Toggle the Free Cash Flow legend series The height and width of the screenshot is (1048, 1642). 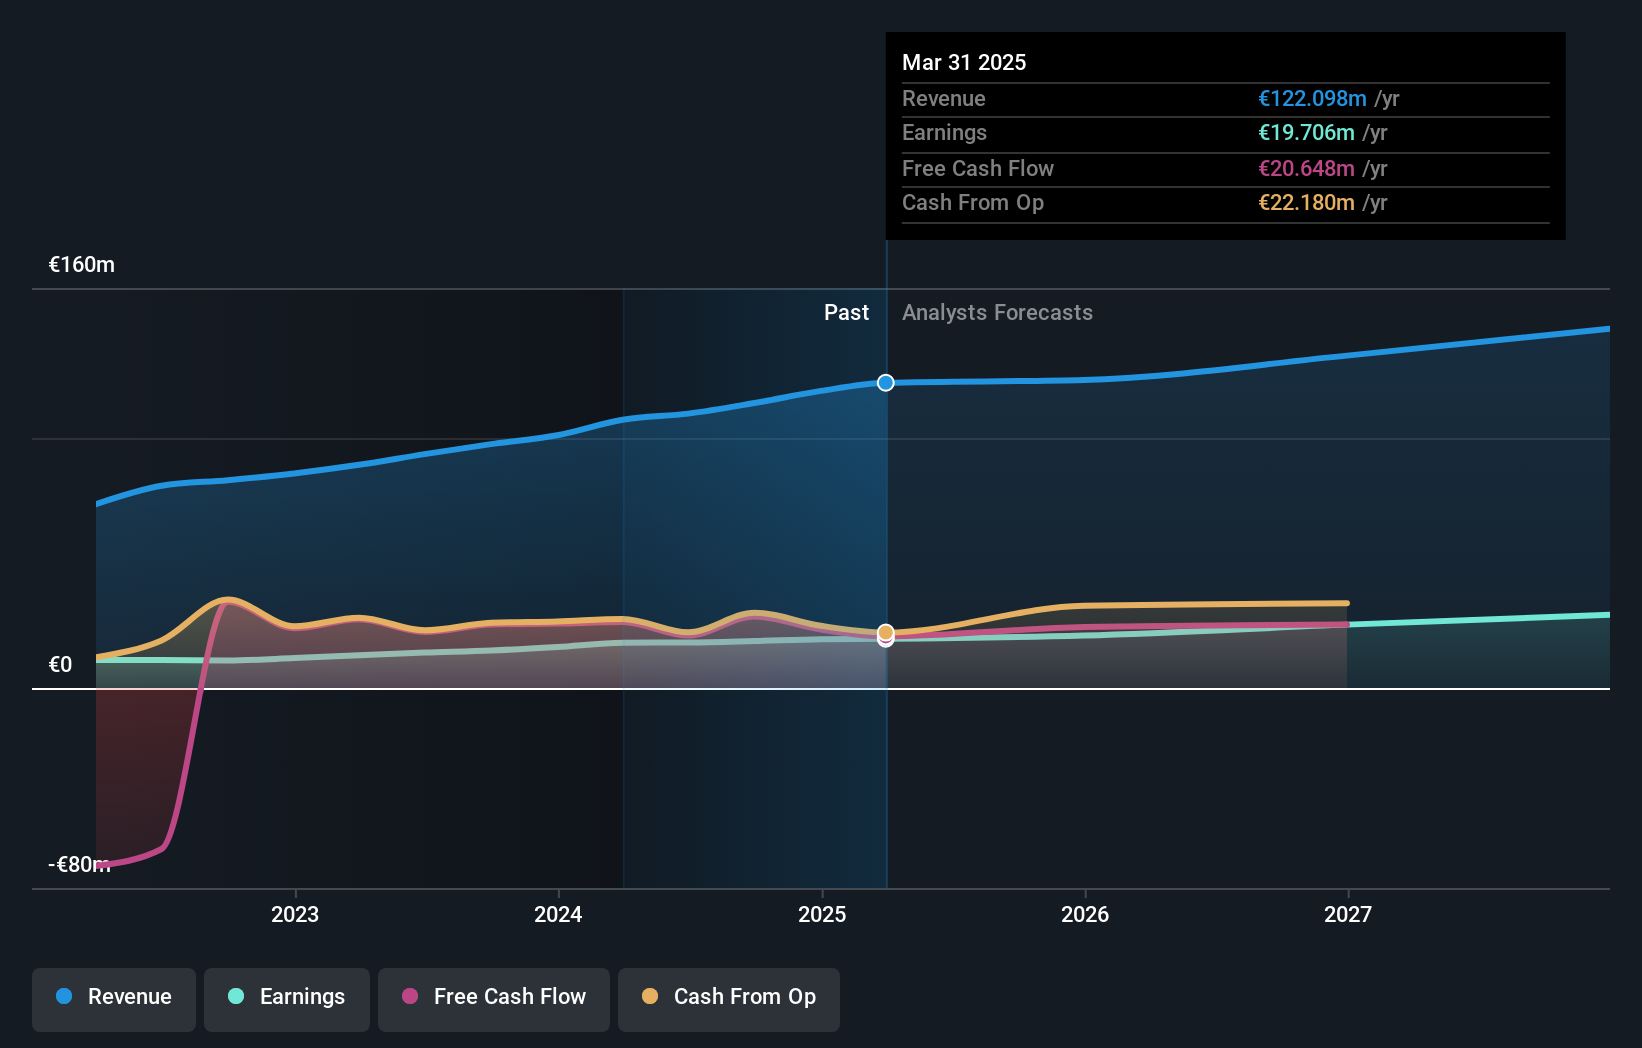pos(494,999)
